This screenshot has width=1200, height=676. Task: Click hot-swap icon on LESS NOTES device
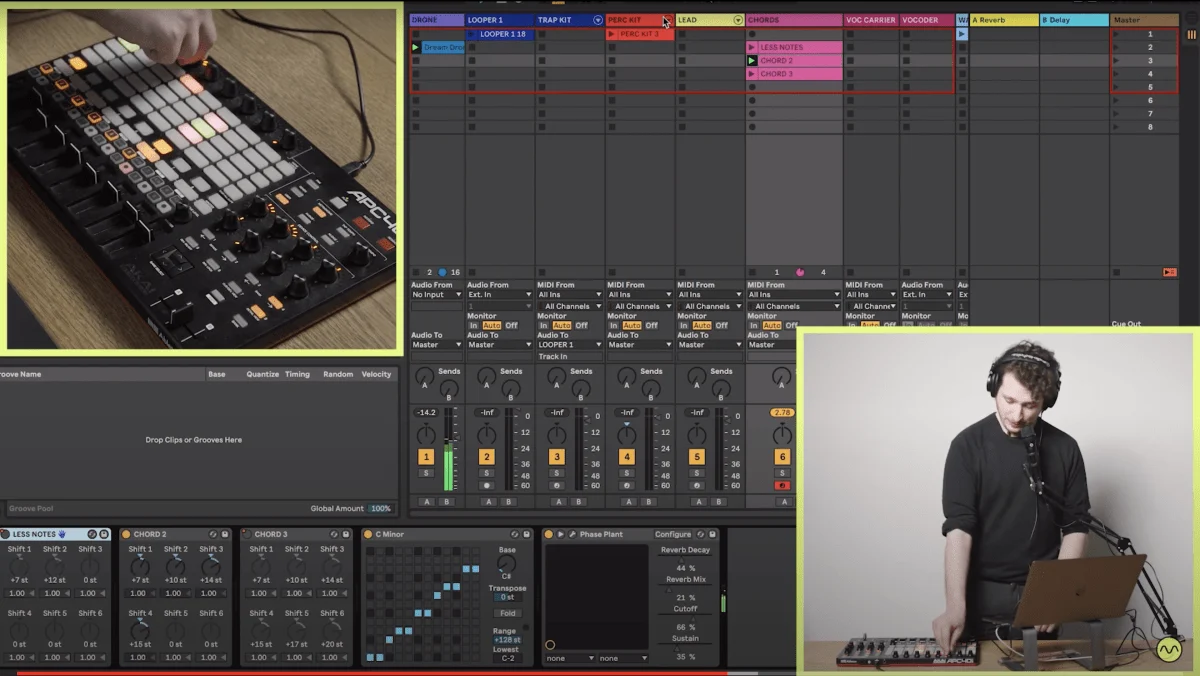(93, 534)
